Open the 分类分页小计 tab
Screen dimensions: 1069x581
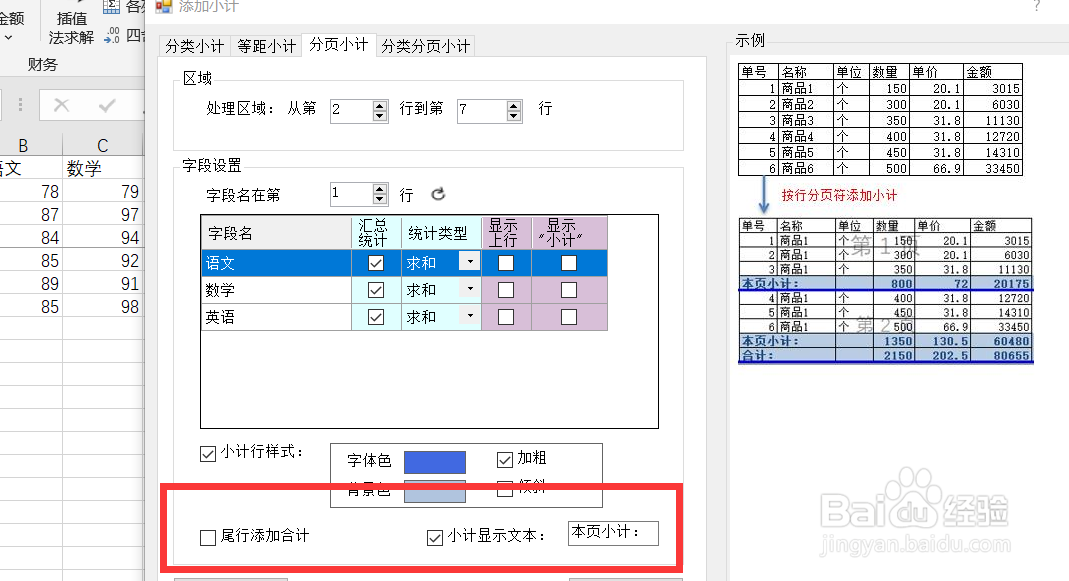tap(425, 46)
